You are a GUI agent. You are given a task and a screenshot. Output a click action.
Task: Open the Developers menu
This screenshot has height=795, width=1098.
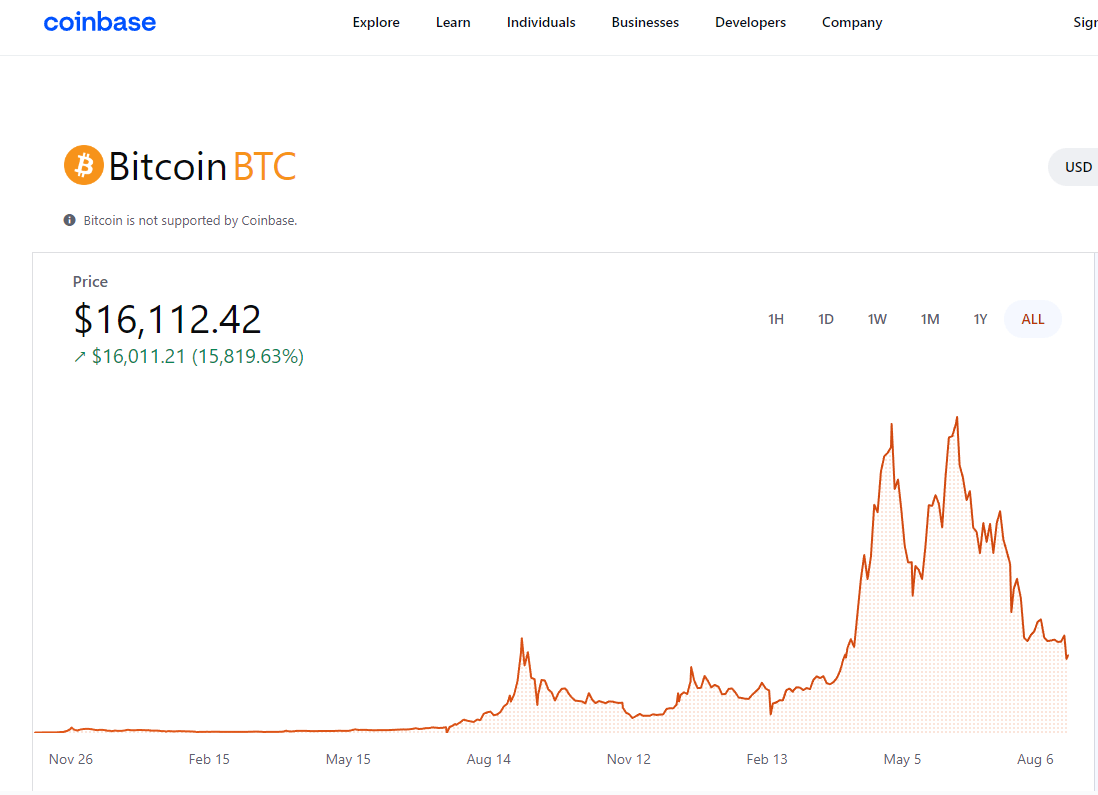point(750,21)
